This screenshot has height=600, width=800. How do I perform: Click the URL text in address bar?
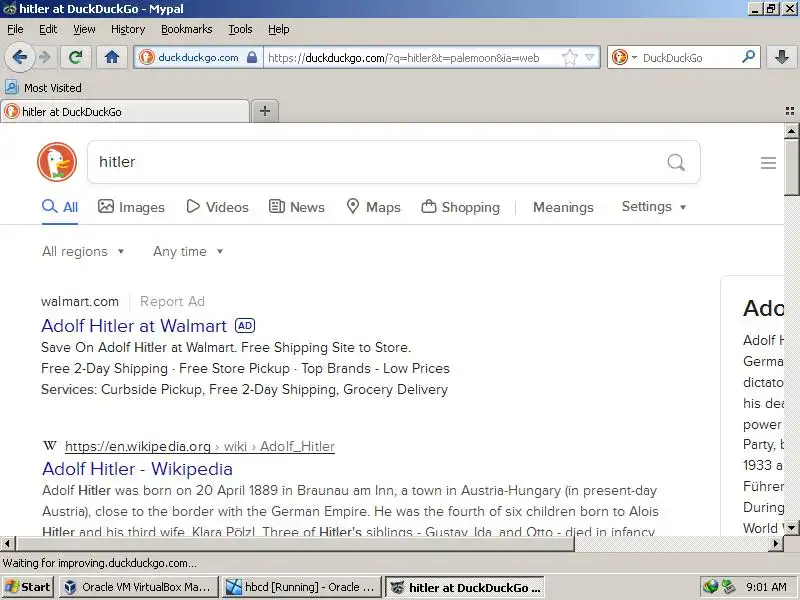point(404,58)
